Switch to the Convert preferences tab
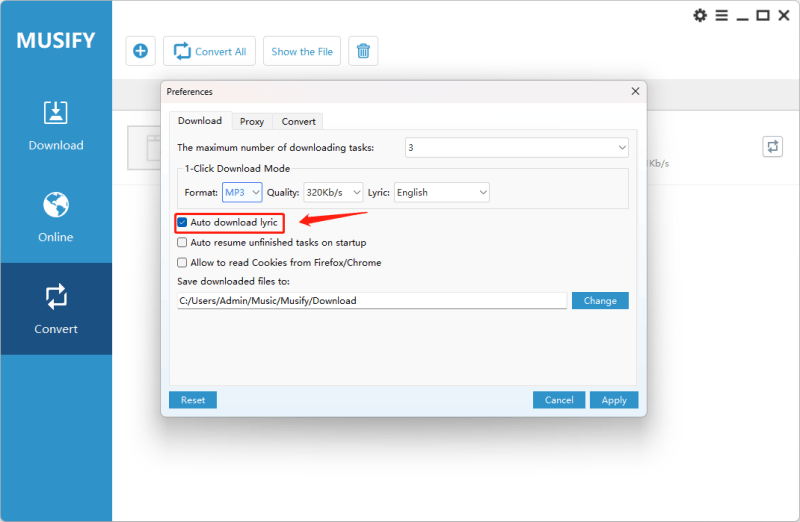 298,121
